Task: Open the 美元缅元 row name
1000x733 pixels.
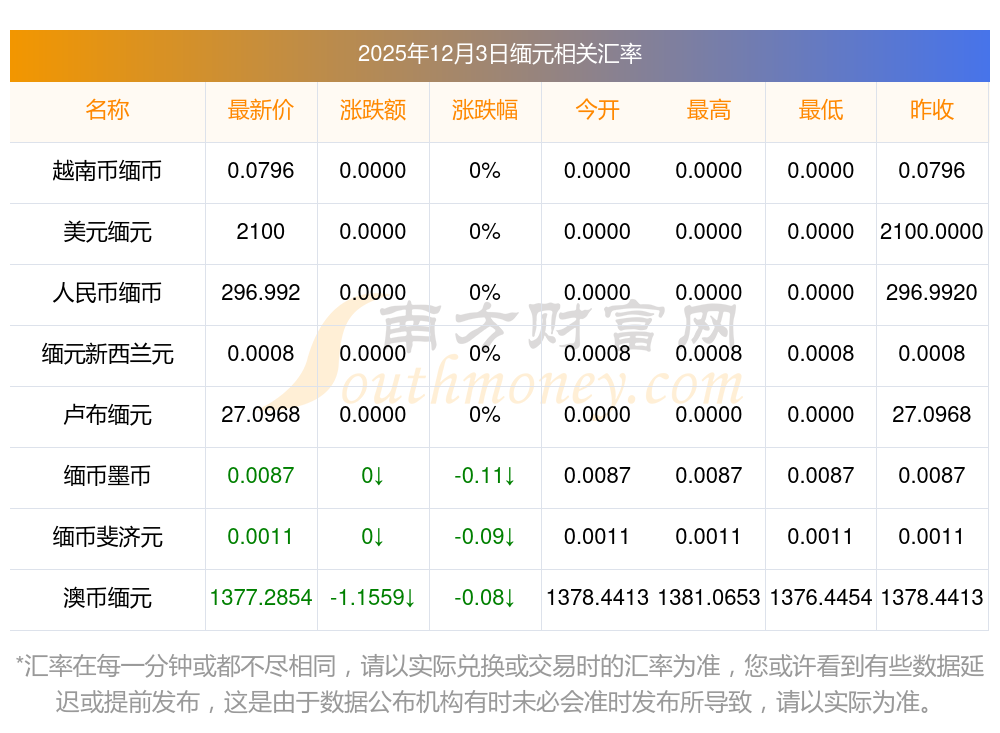Action: click(x=107, y=232)
